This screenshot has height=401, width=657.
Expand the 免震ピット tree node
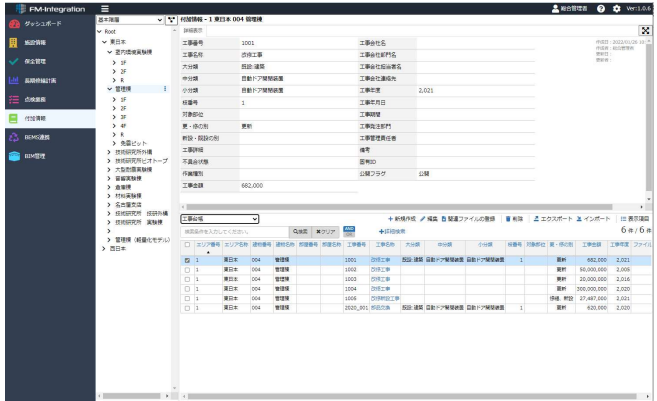[114, 143]
